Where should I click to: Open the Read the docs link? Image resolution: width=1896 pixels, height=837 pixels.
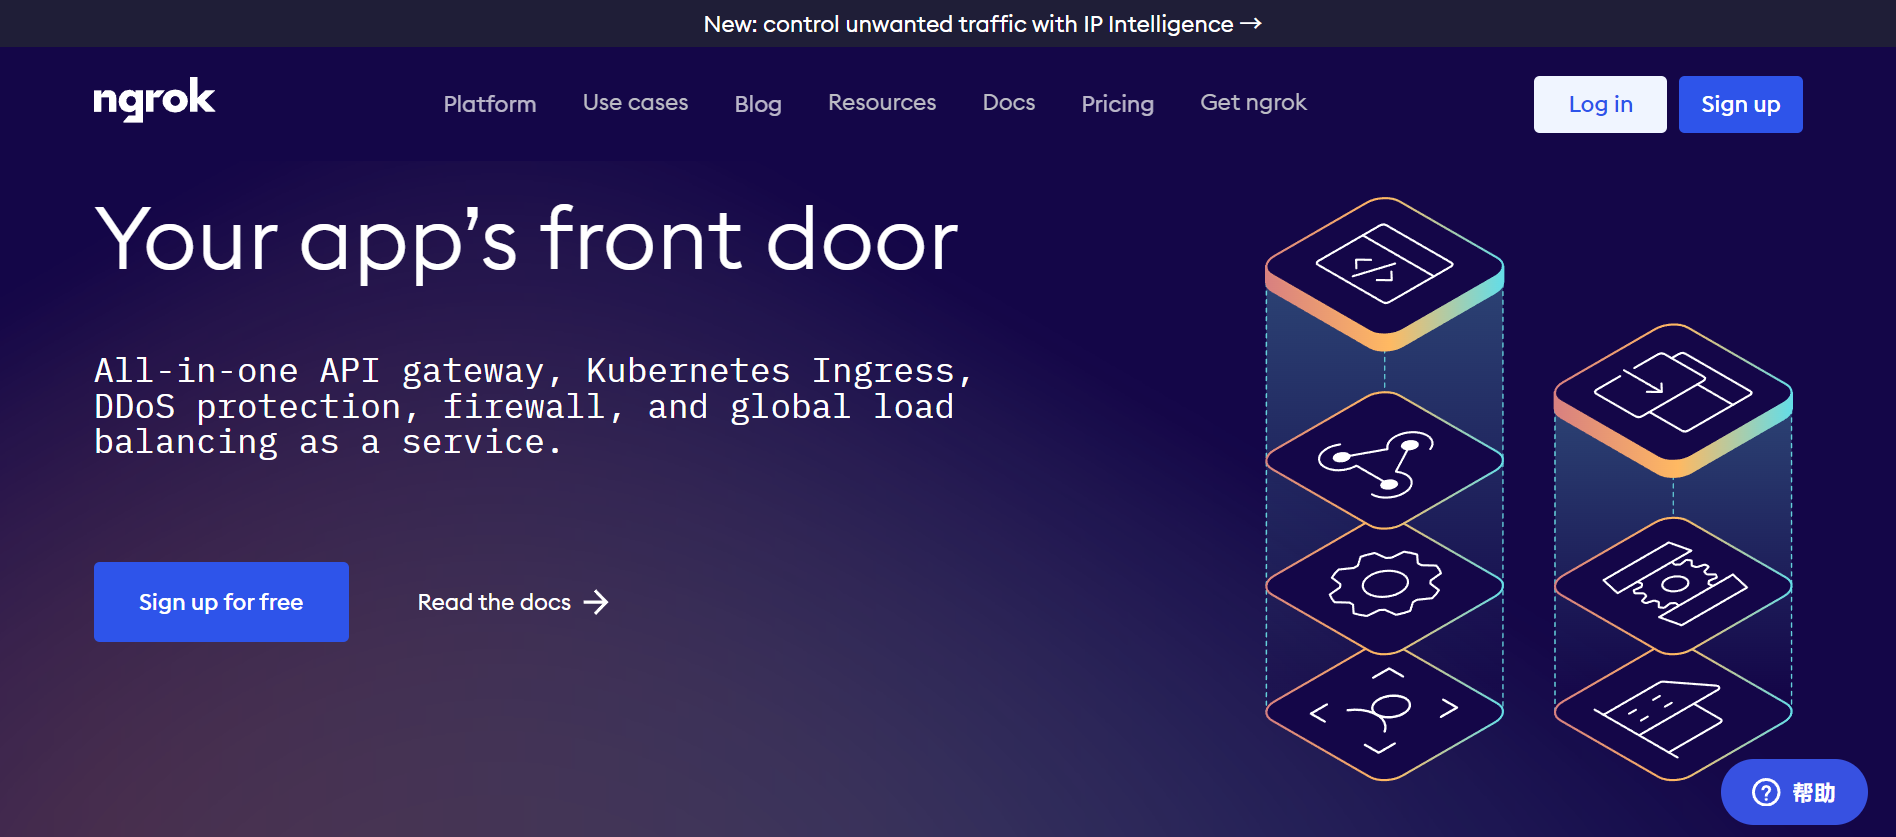point(513,602)
